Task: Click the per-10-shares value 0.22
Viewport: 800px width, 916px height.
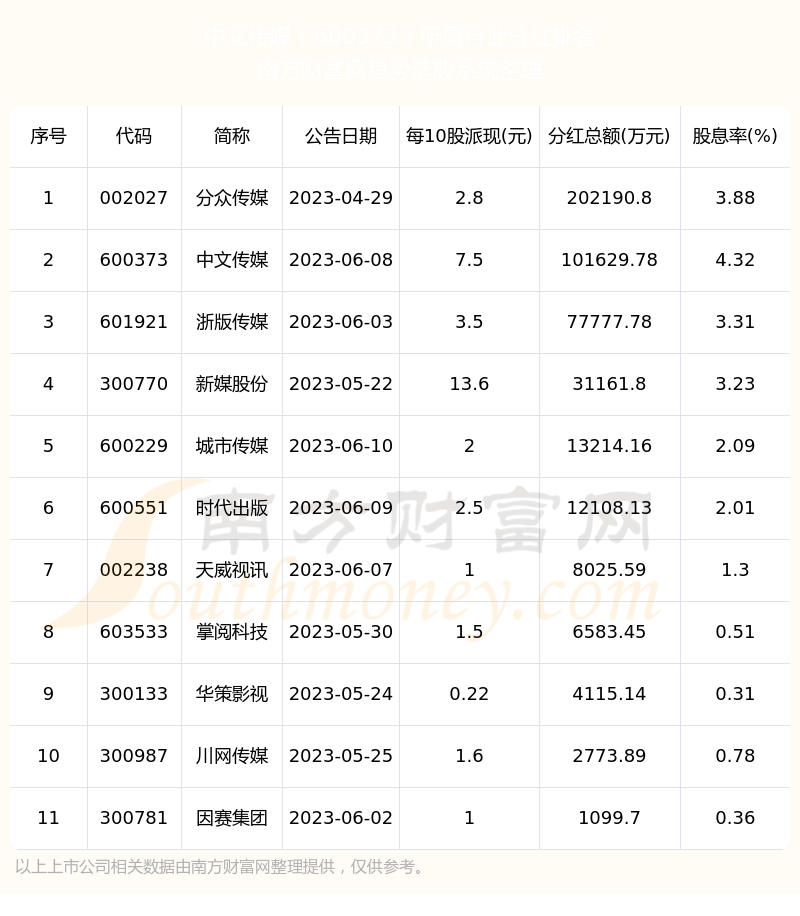Action: tap(469, 693)
